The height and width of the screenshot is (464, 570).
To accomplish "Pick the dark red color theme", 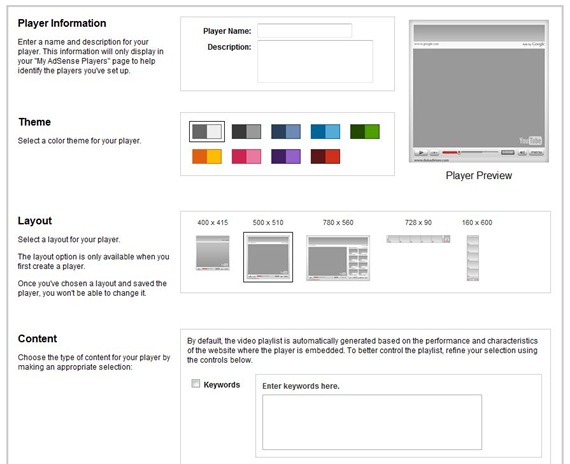I will tap(325, 156).
